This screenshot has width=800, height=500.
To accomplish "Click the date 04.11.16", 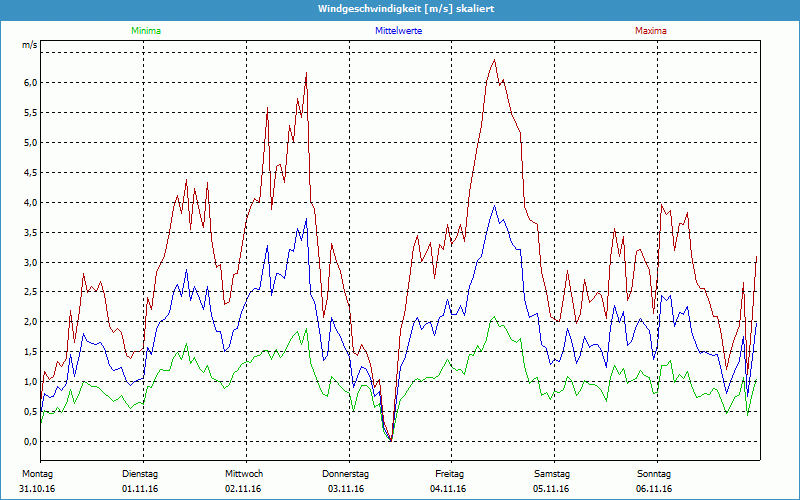I will tap(448, 489).
